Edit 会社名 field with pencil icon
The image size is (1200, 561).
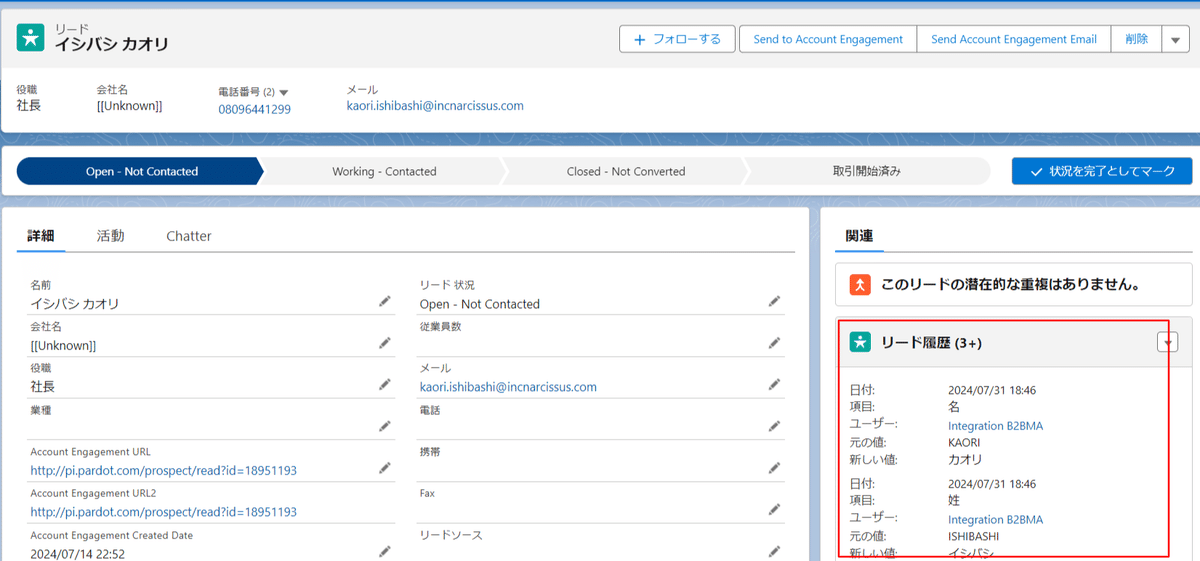click(x=385, y=343)
